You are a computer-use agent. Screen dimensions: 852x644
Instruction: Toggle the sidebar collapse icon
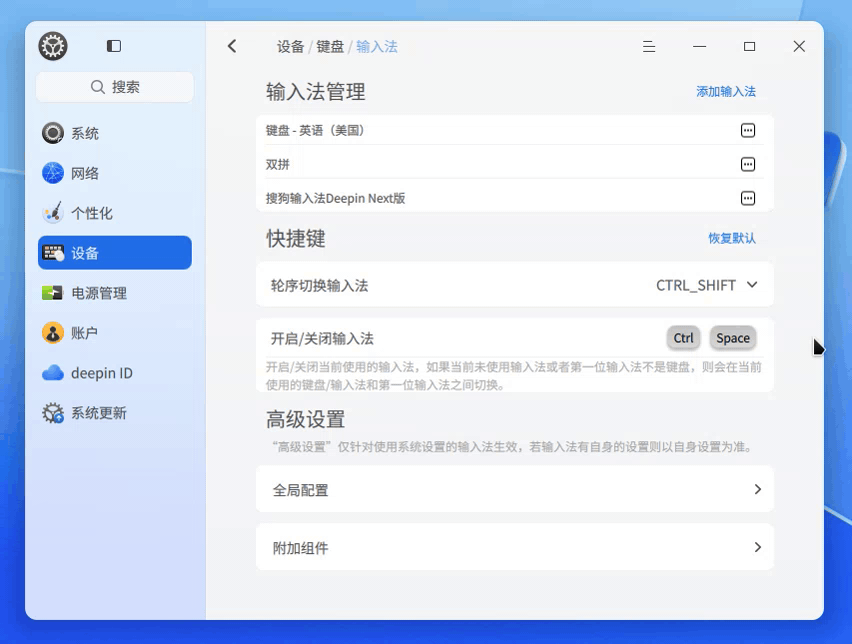114,46
